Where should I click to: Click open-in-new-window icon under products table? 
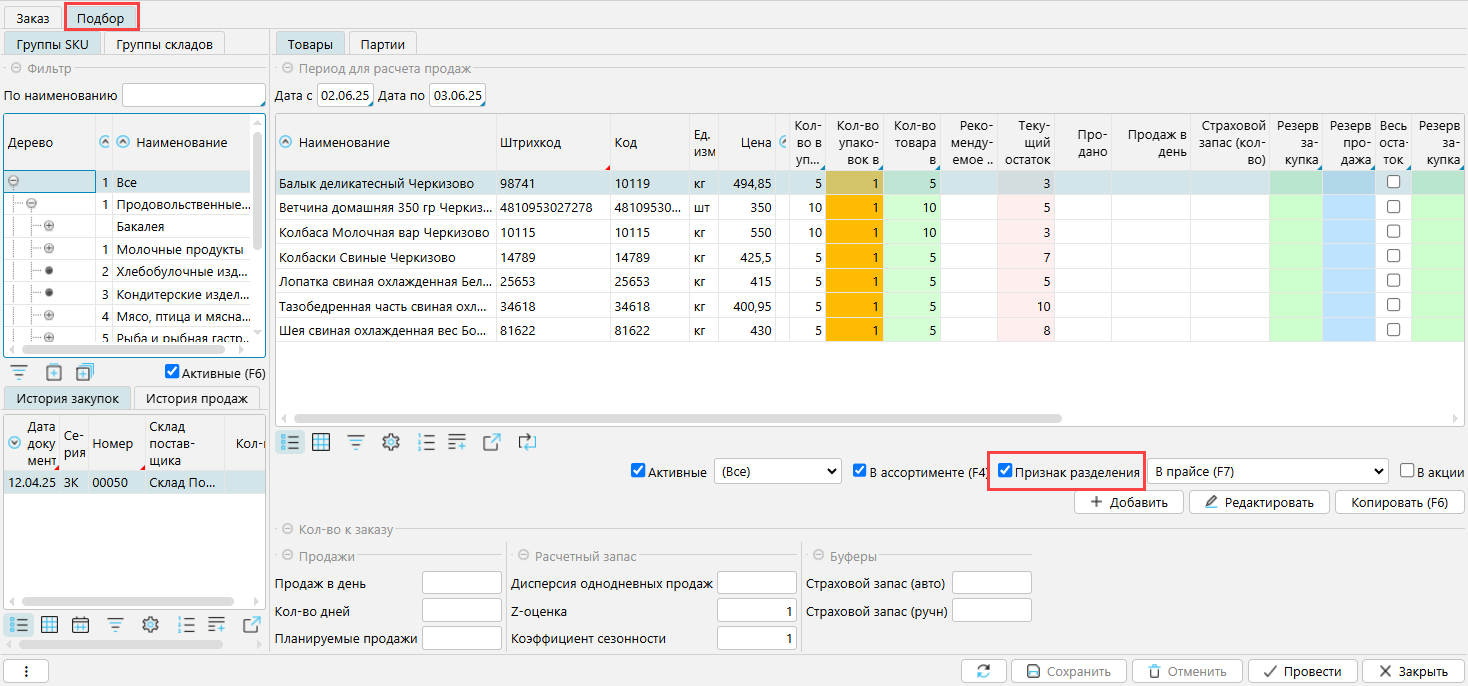(x=491, y=442)
